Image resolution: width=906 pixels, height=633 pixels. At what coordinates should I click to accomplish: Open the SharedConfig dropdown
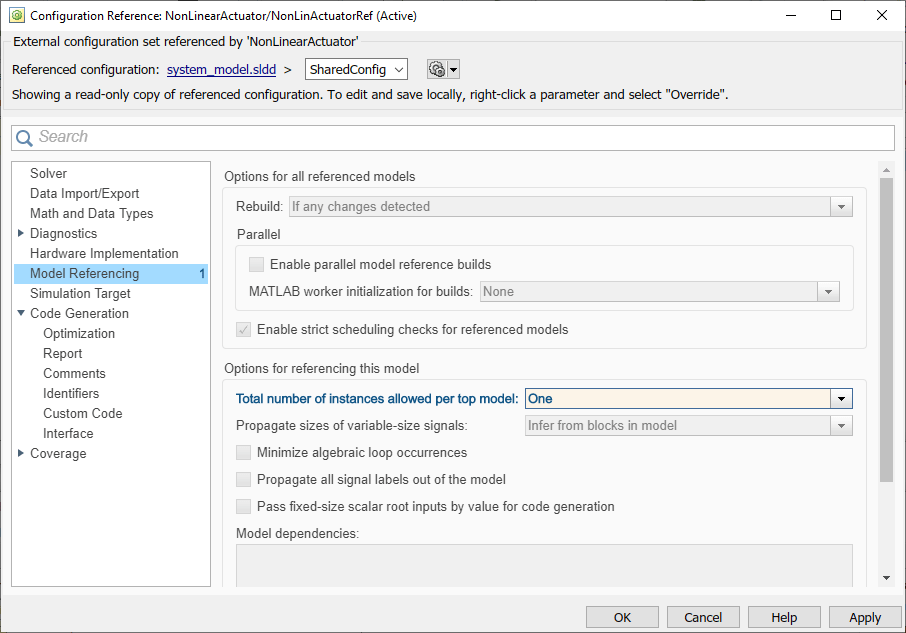point(356,69)
